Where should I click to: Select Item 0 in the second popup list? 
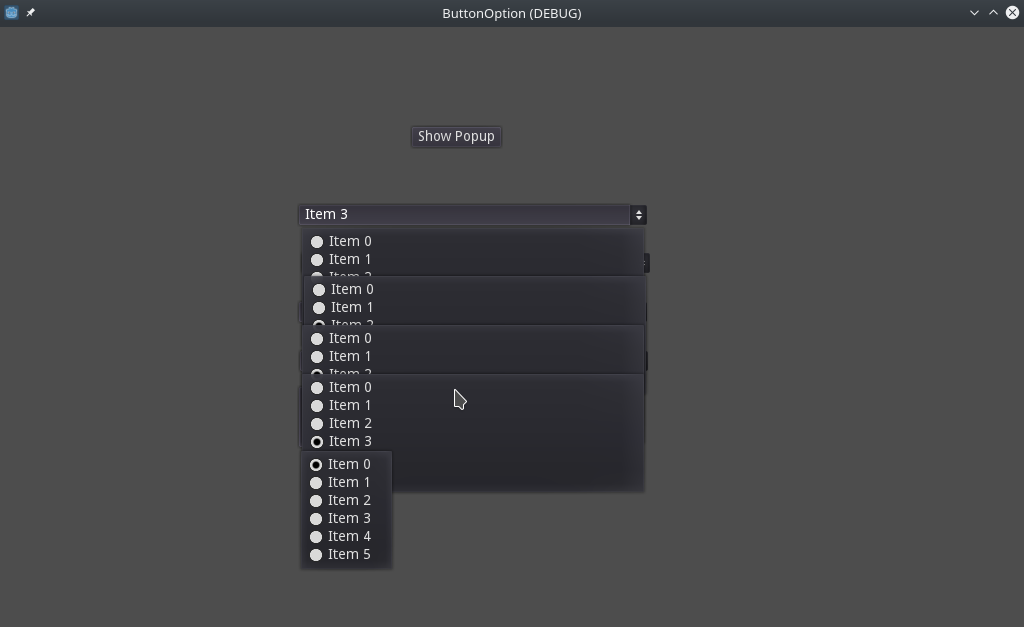pyautogui.click(x=352, y=289)
